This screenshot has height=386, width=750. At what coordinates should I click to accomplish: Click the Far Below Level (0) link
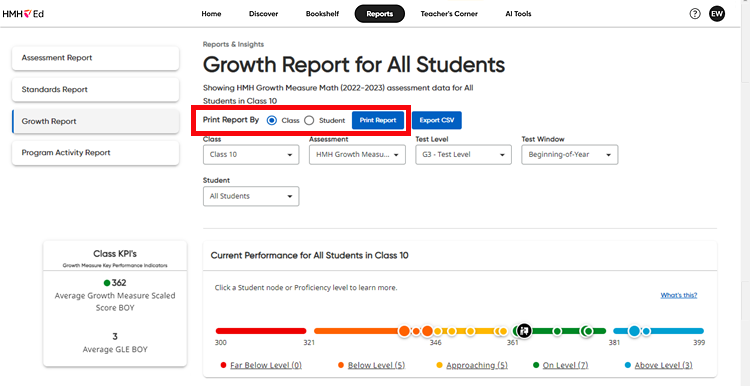[266, 365]
